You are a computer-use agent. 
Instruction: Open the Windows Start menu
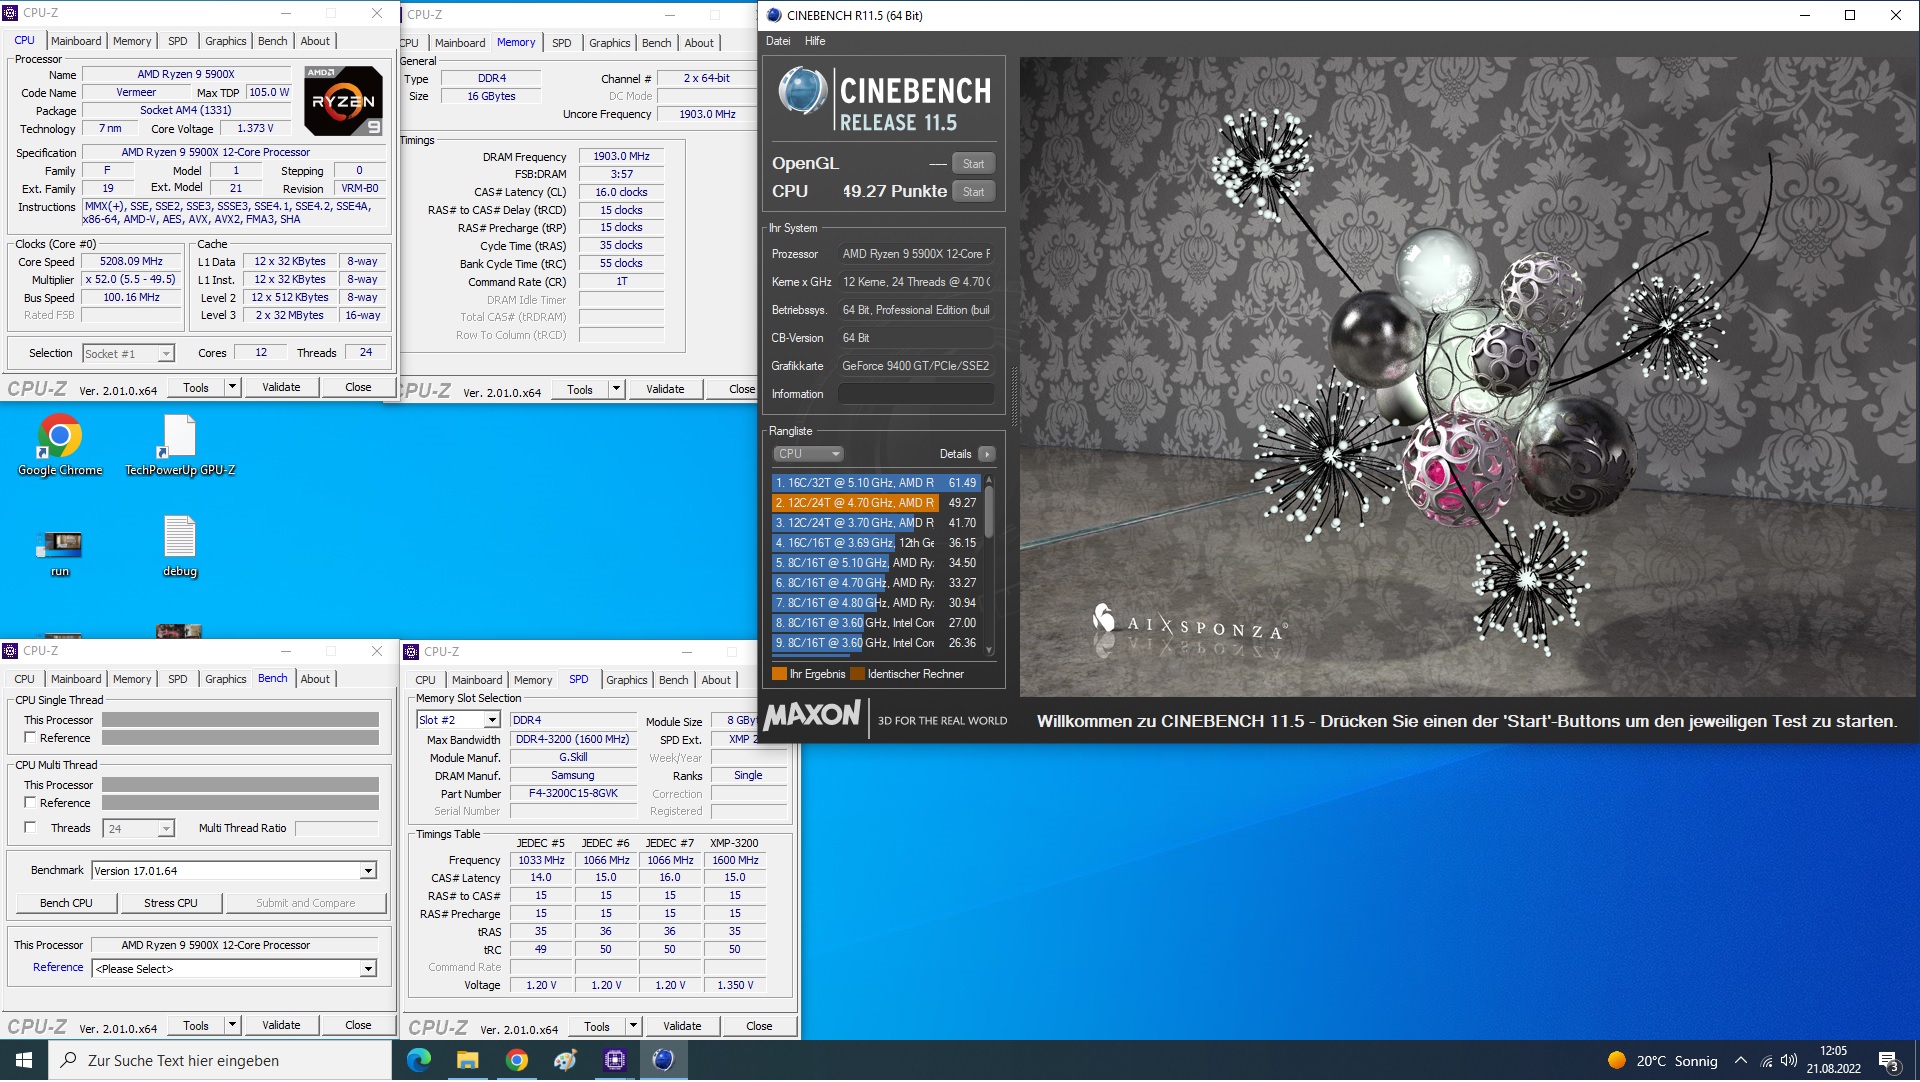pyautogui.click(x=24, y=1061)
